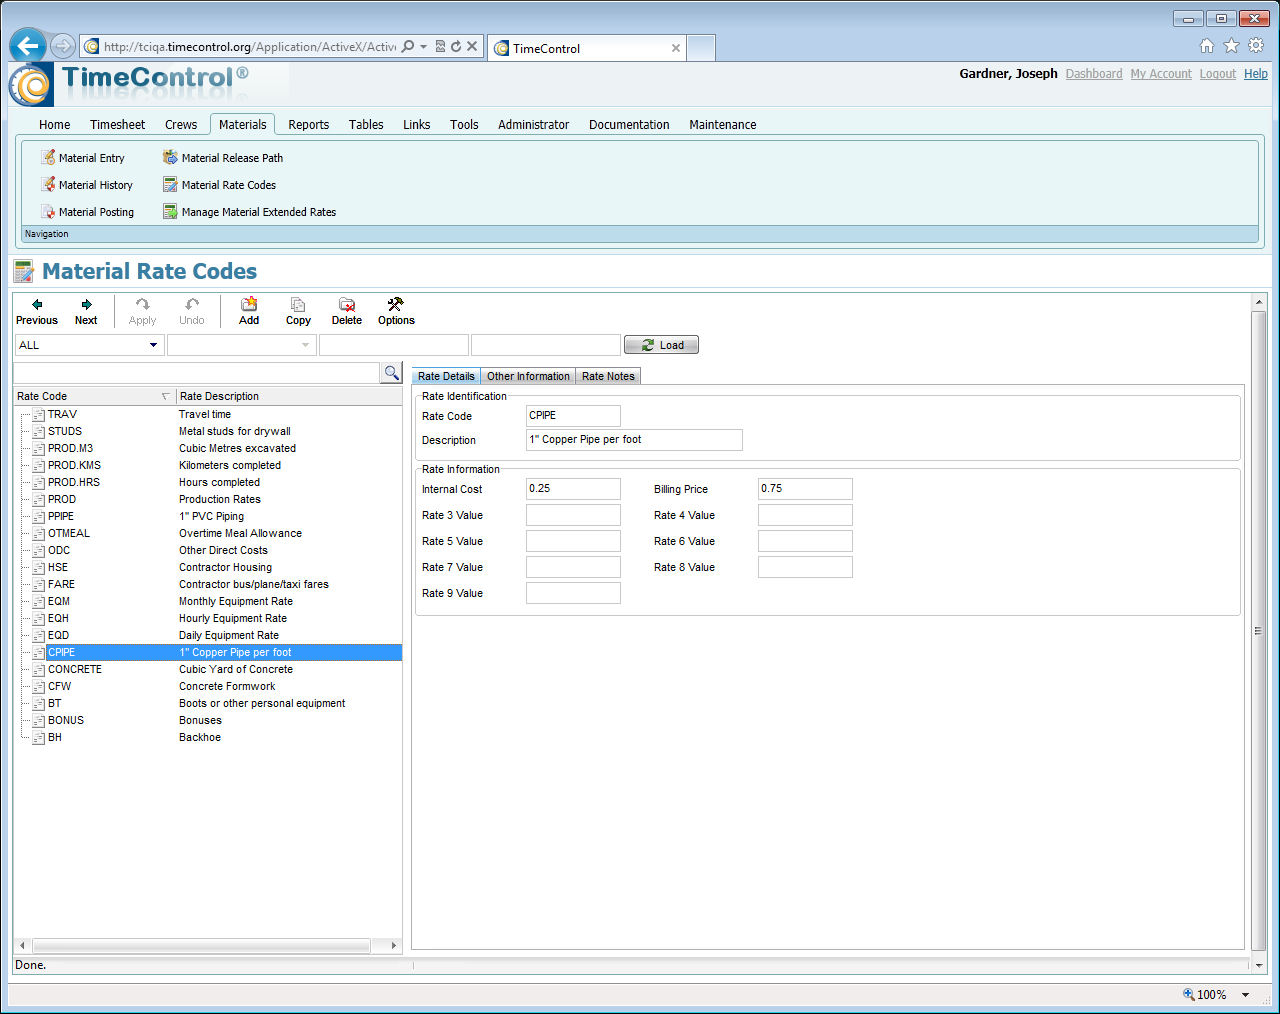Open the Rate Notes tab
Viewport: 1280px width, 1014px height.
608,376
